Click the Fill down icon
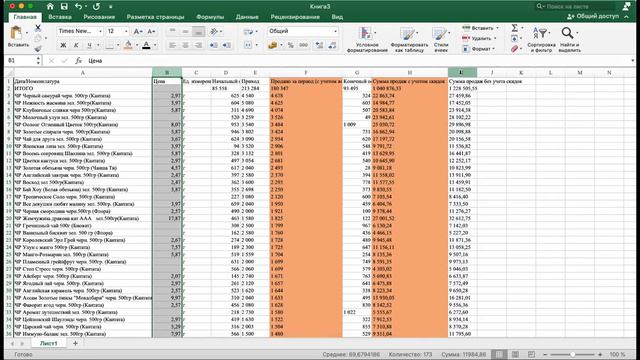 514,38
